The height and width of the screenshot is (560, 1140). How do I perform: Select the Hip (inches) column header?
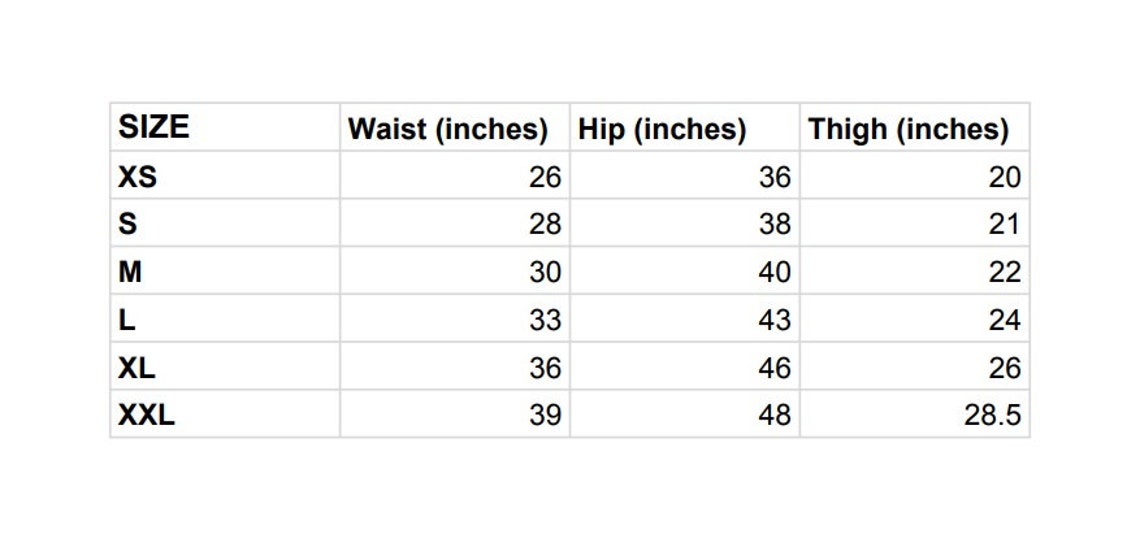tap(662, 129)
